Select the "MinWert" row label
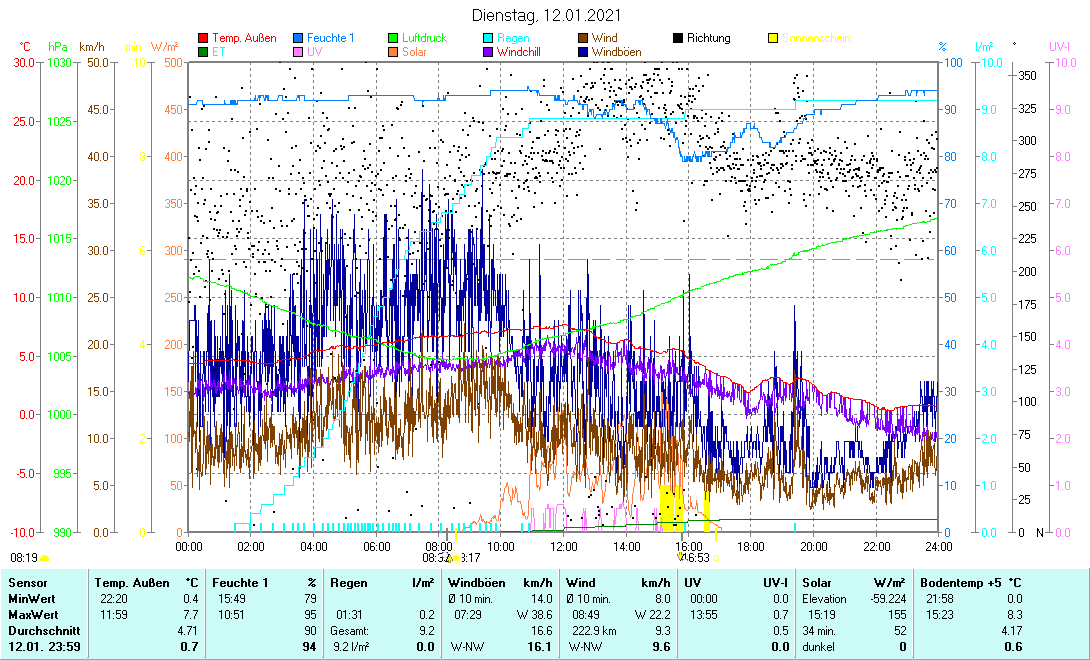Viewport: 1090px width, 660px height. (x=32, y=599)
